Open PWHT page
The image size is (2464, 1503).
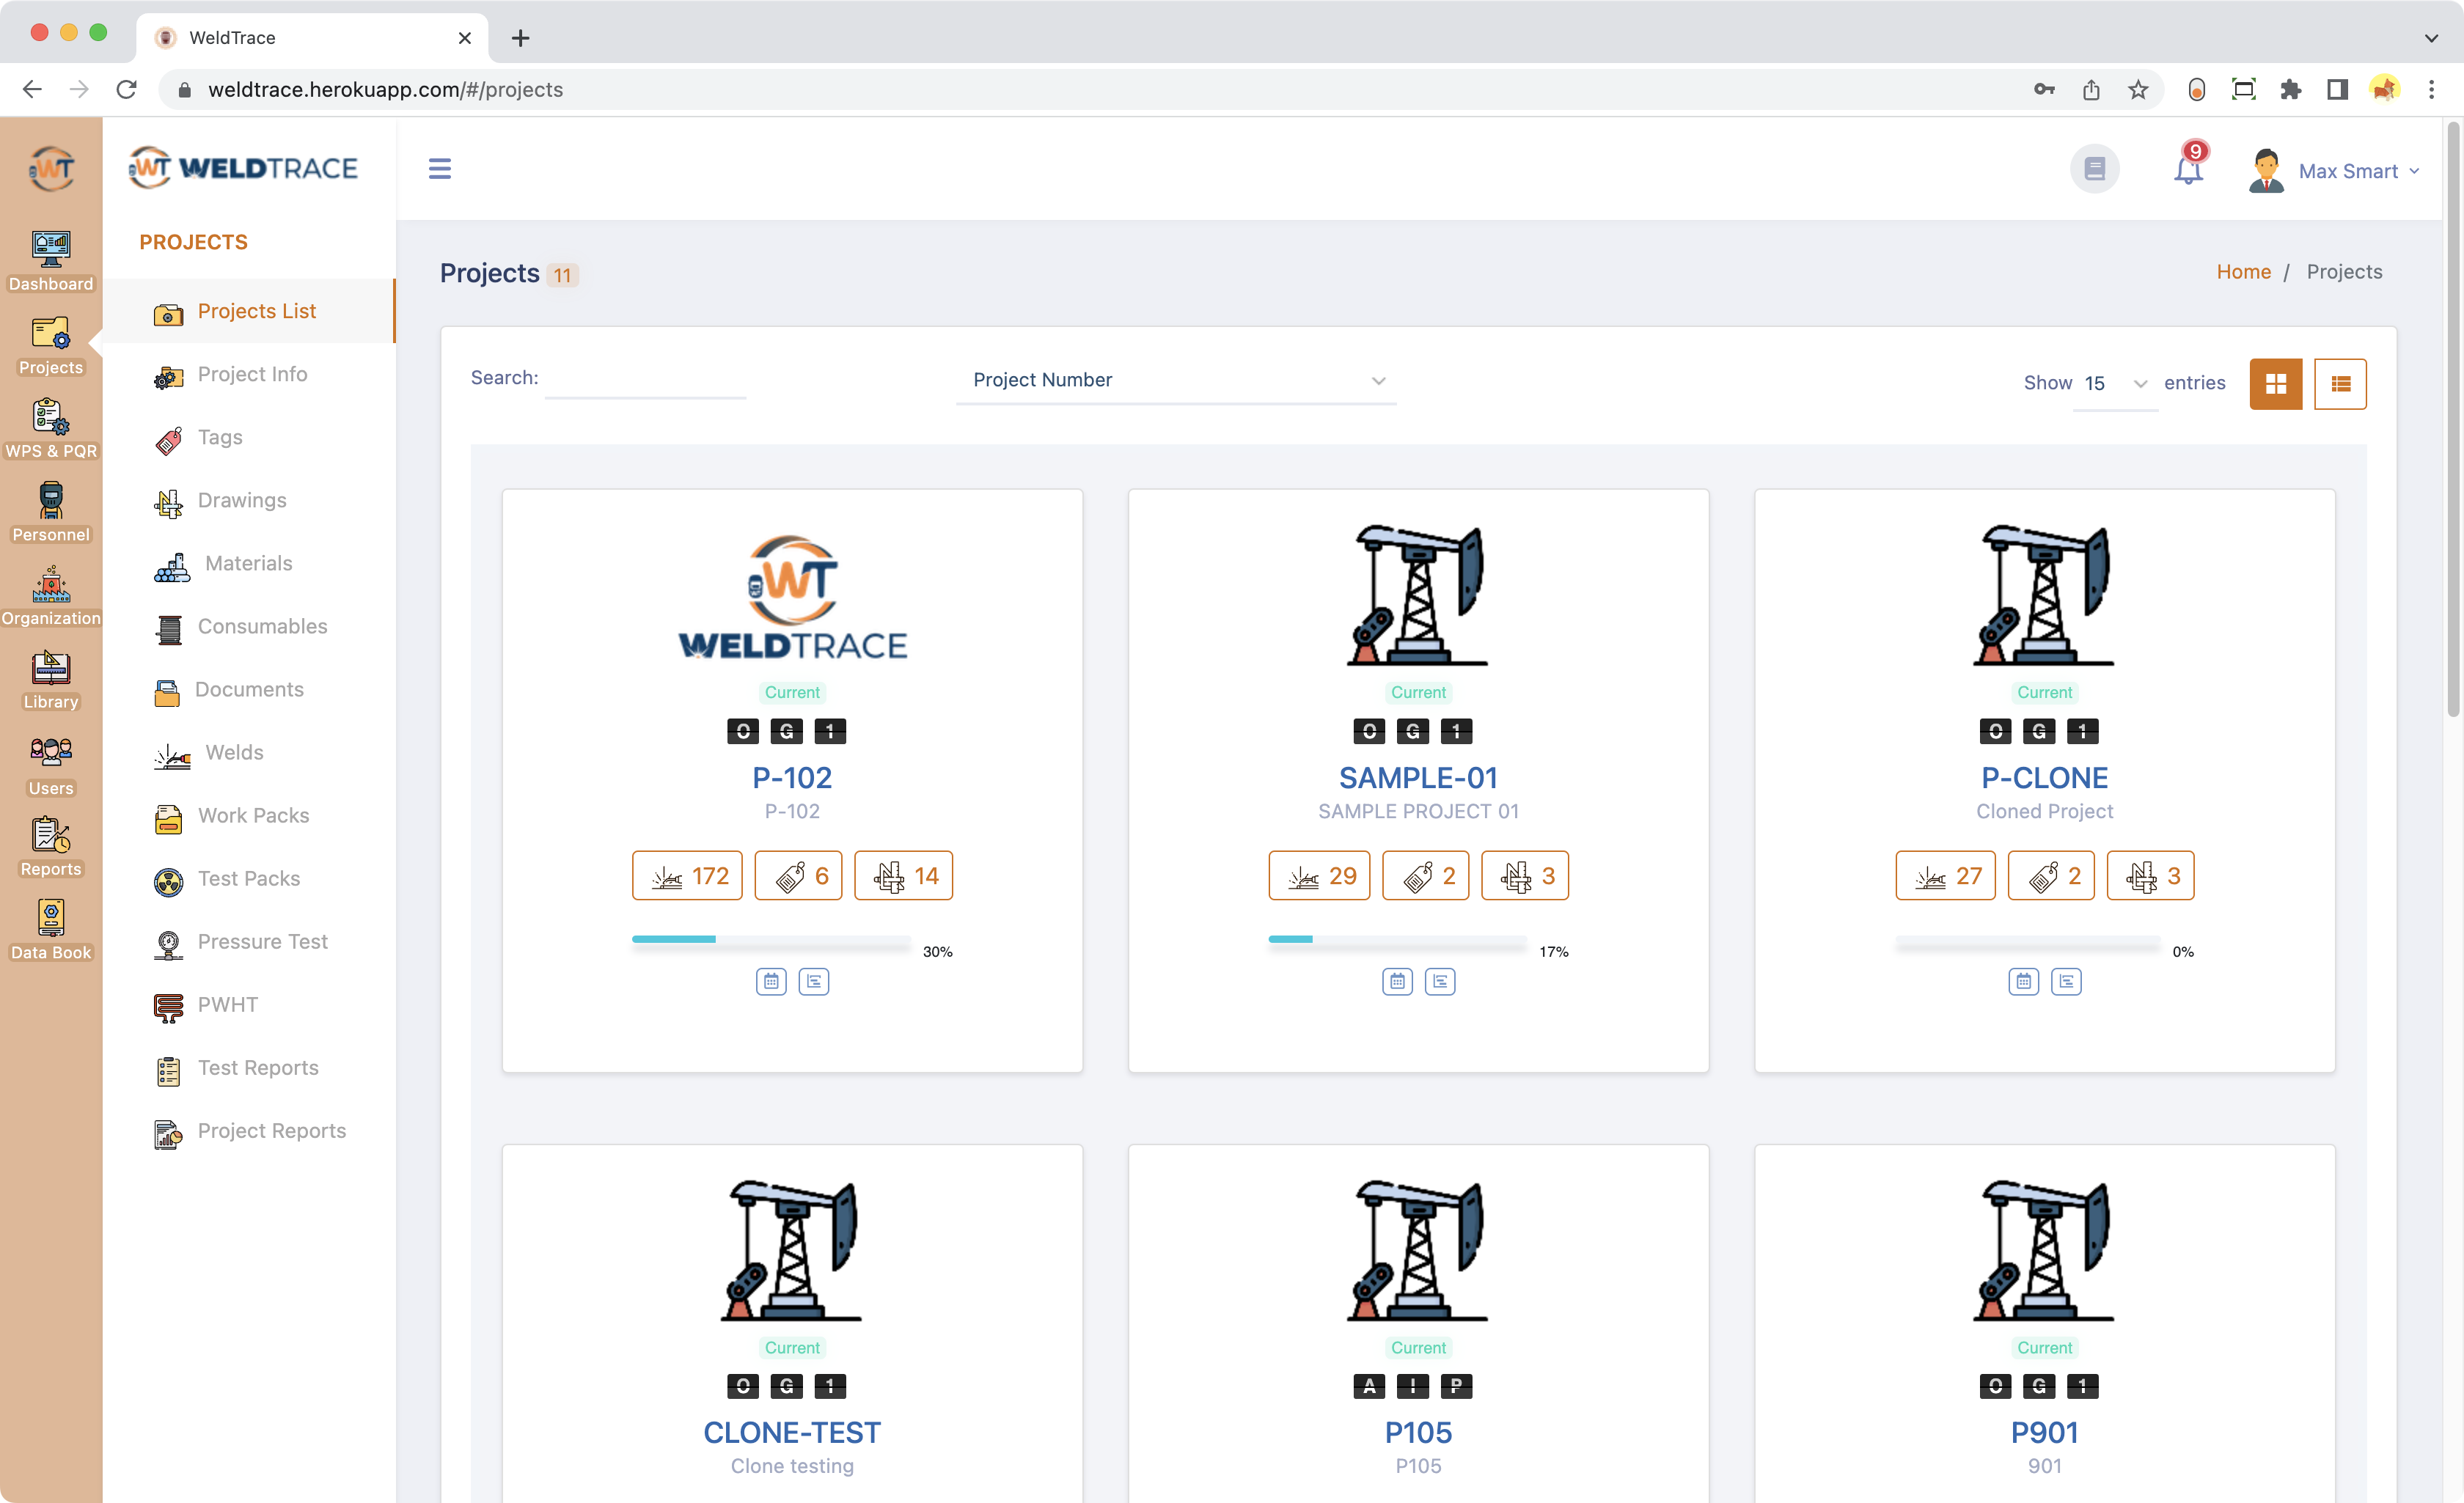click(249, 1004)
